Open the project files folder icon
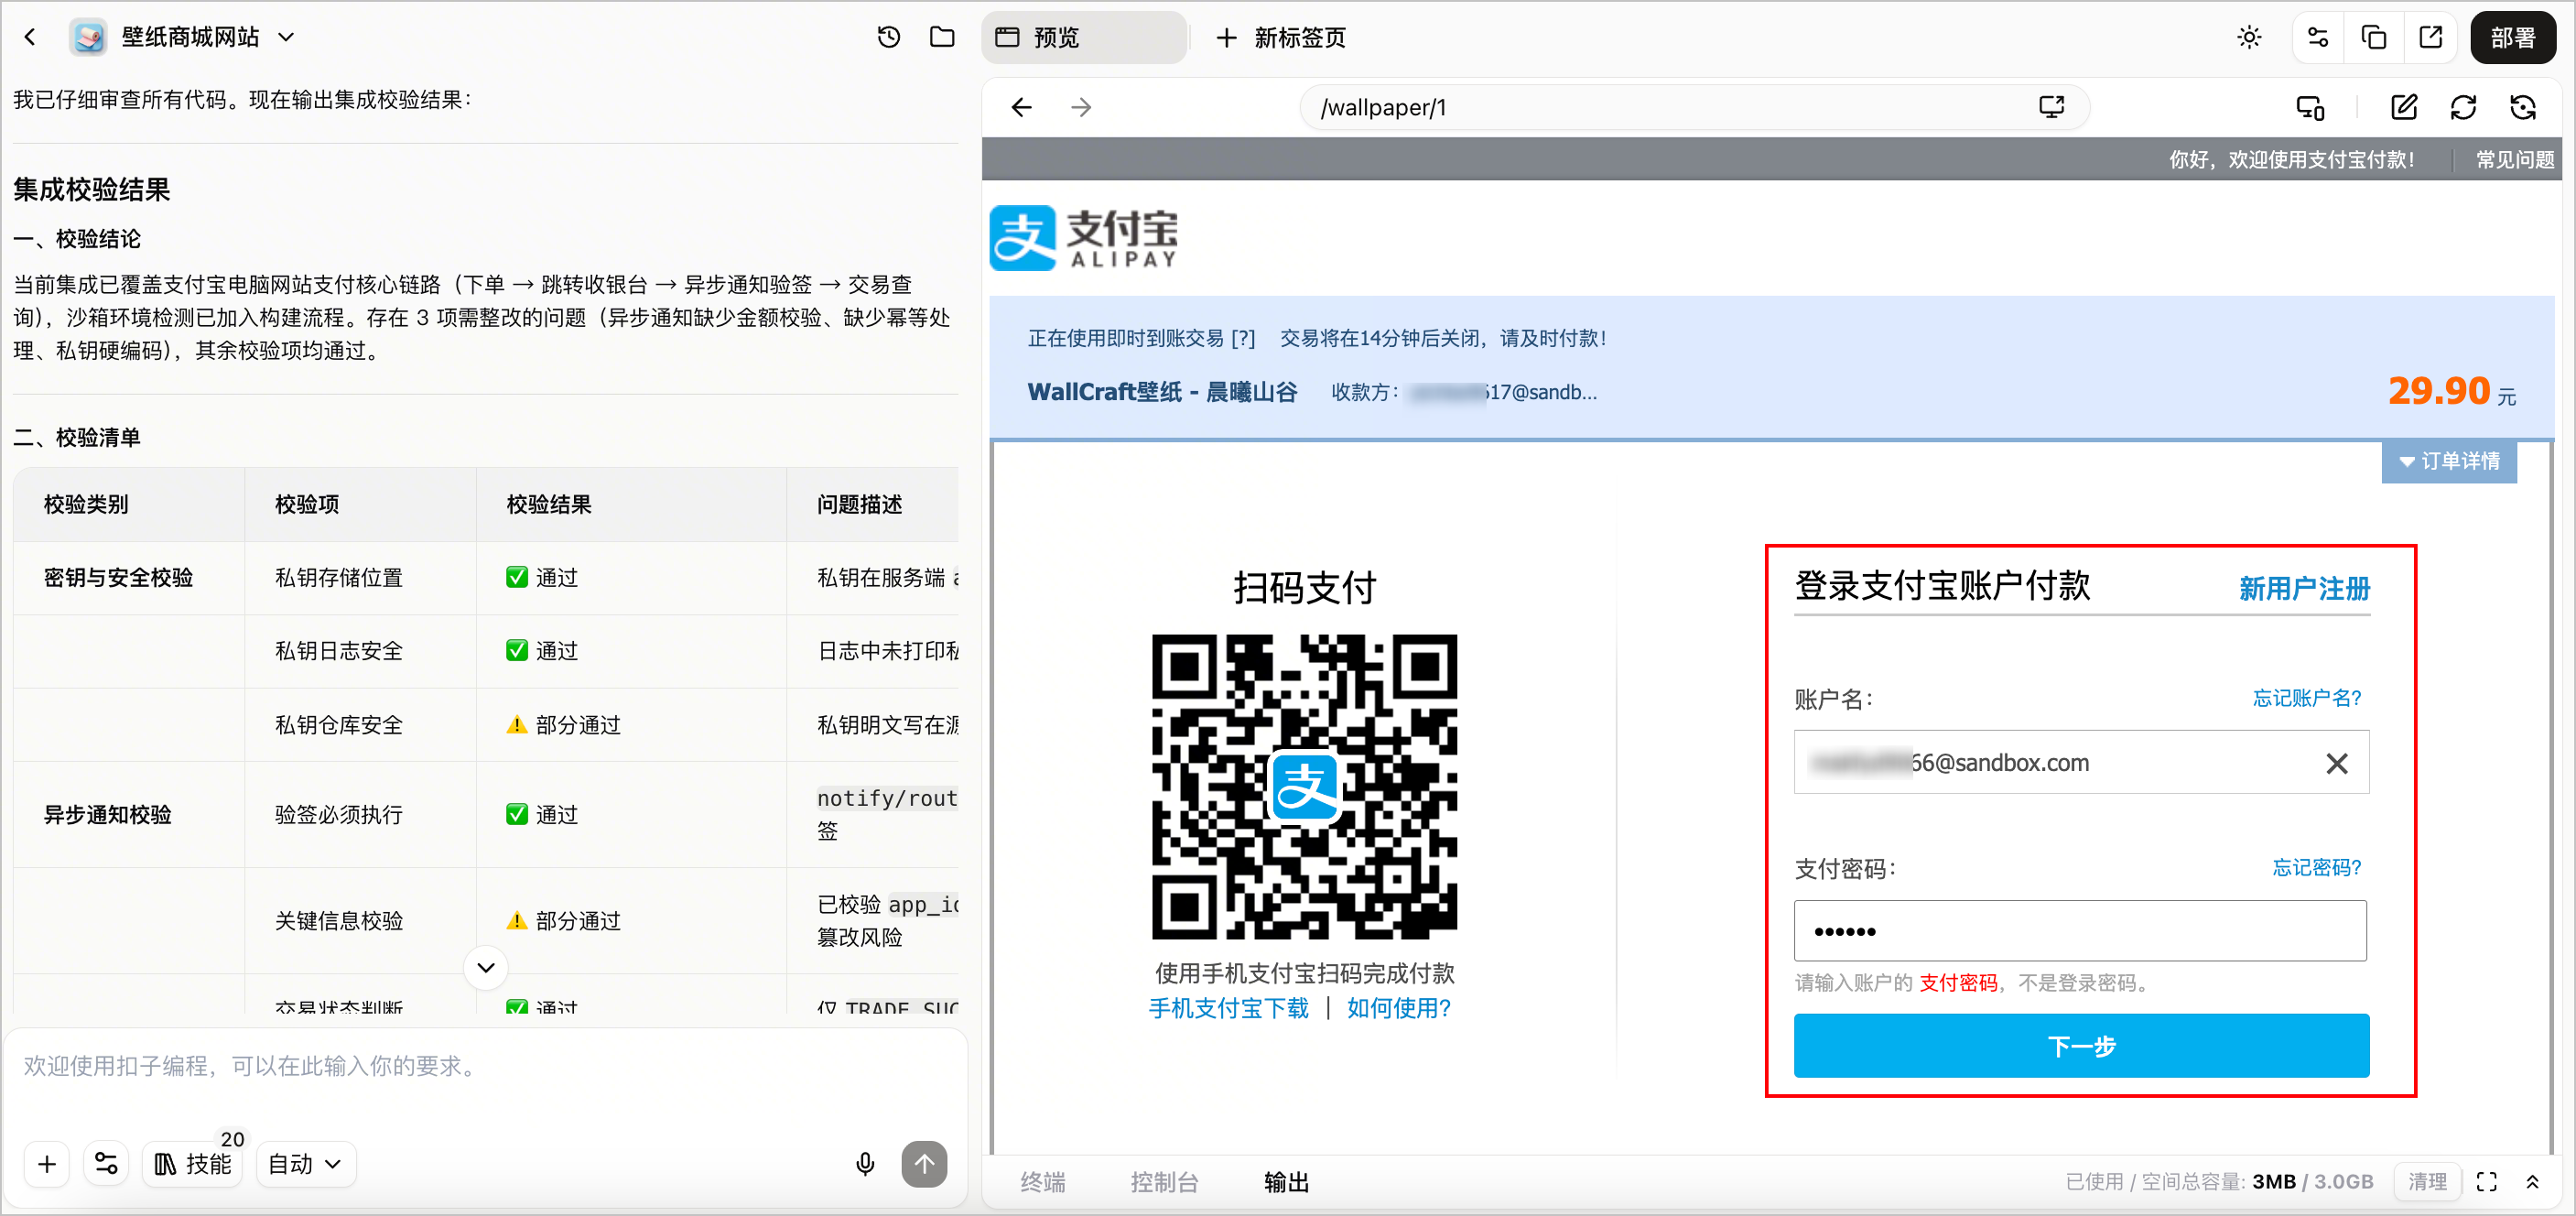 [x=942, y=38]
